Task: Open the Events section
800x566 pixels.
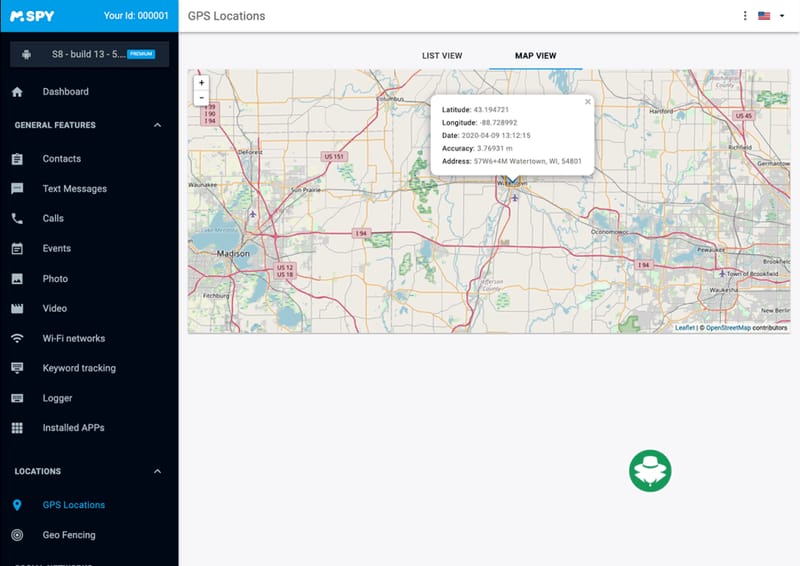Action: point(57,249)
